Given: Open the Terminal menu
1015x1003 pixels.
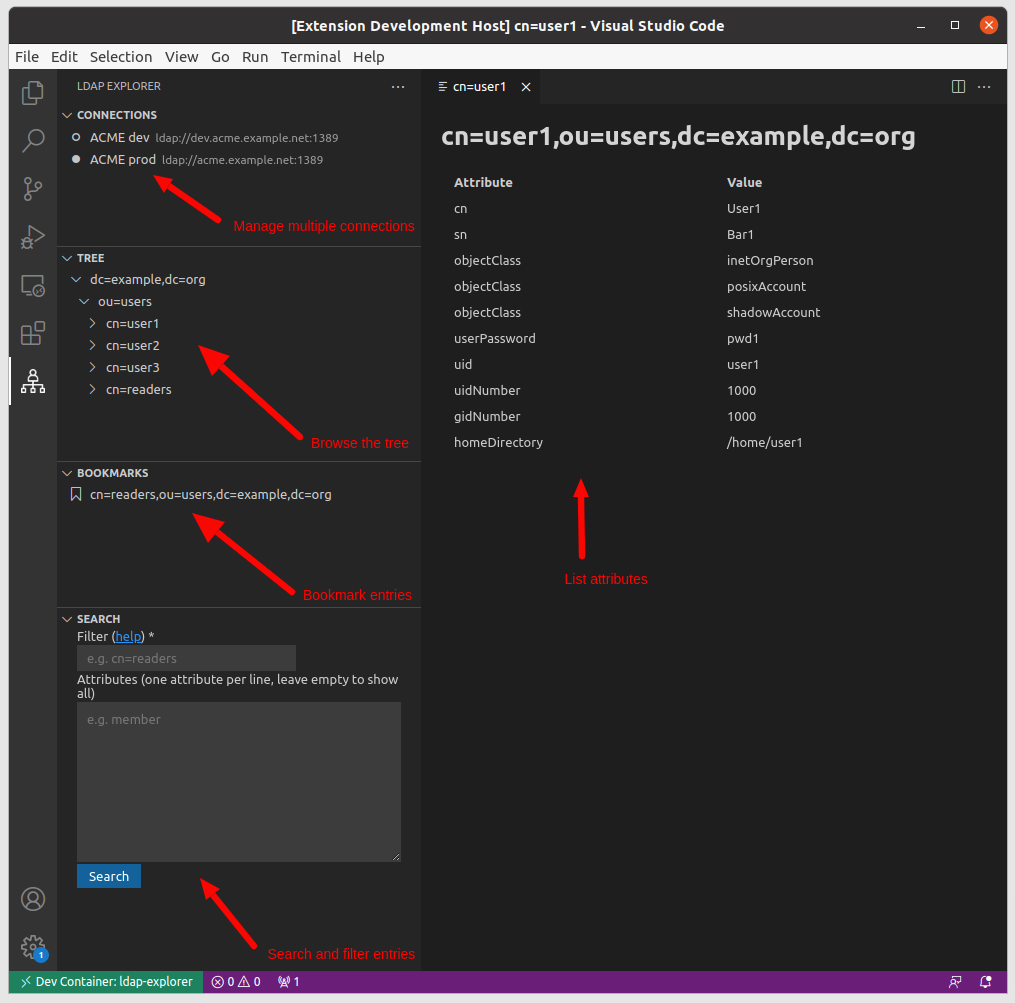Looking at the screenshot, I should pyautogui.click(x=311, y=57).
